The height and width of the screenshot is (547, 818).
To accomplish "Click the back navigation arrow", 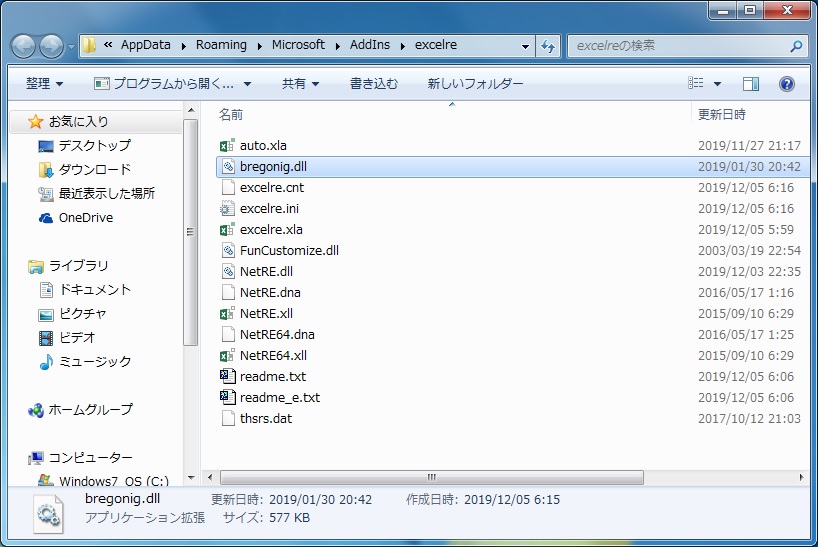I will click(24, 46).
